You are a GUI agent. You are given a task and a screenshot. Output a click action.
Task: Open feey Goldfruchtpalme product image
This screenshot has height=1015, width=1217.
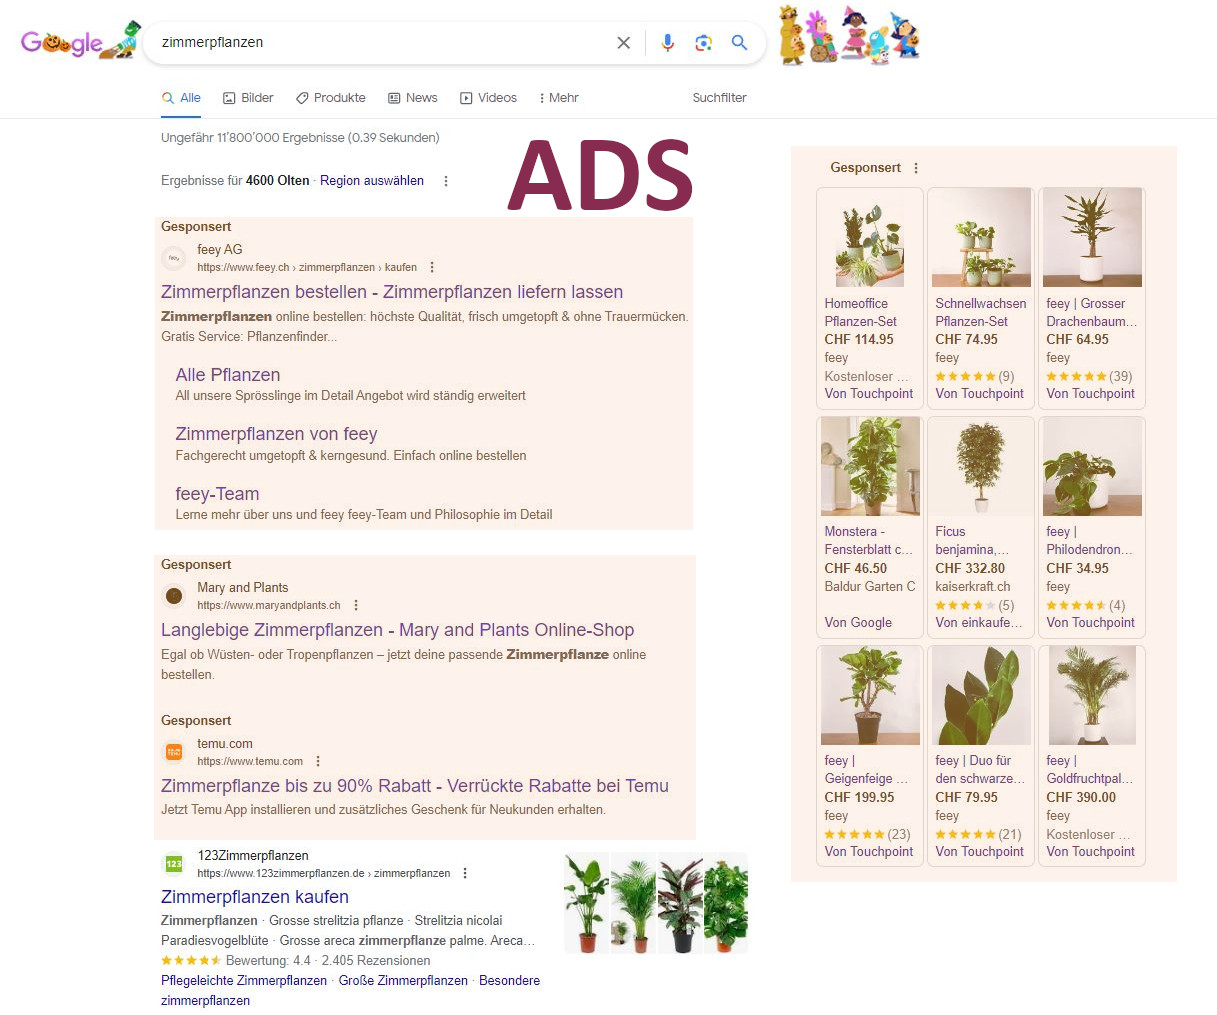1092,695
